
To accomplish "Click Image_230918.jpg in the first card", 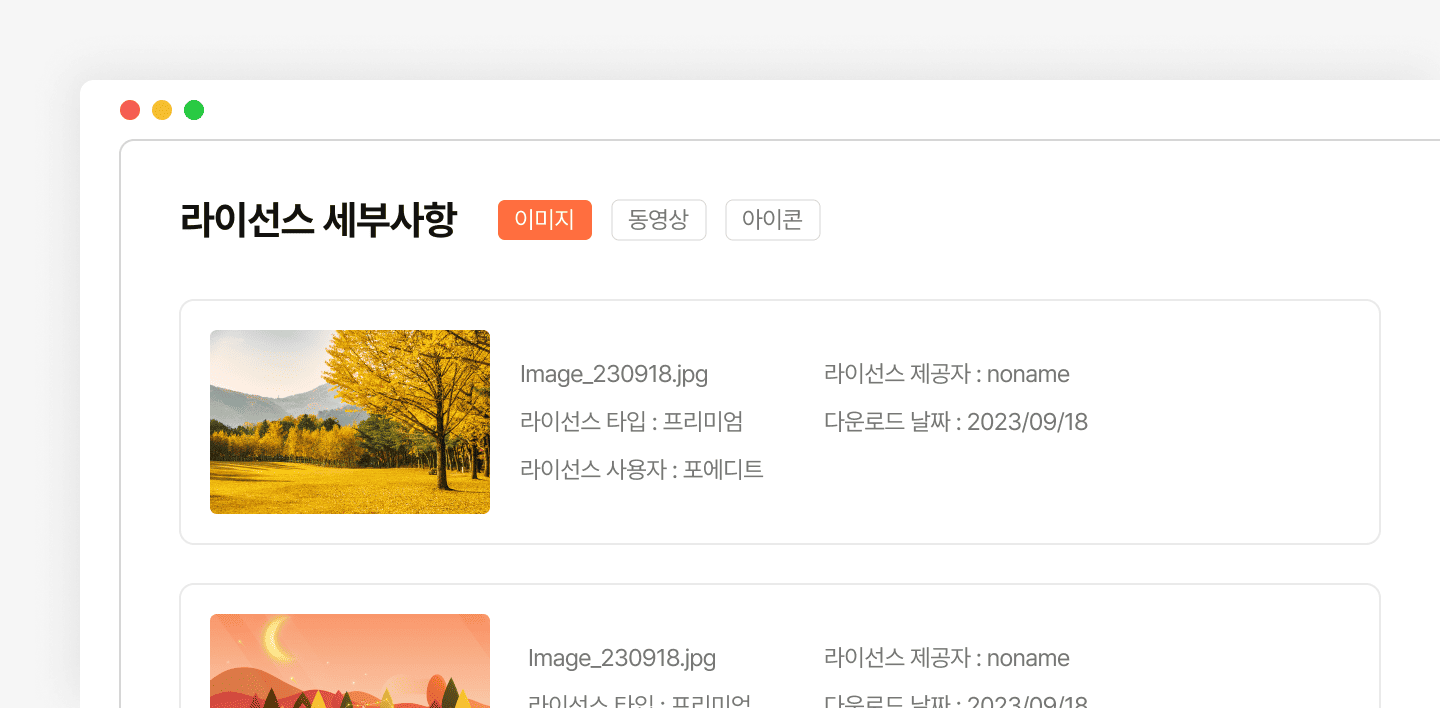I will pyautogui.click(x=614, y=375).
